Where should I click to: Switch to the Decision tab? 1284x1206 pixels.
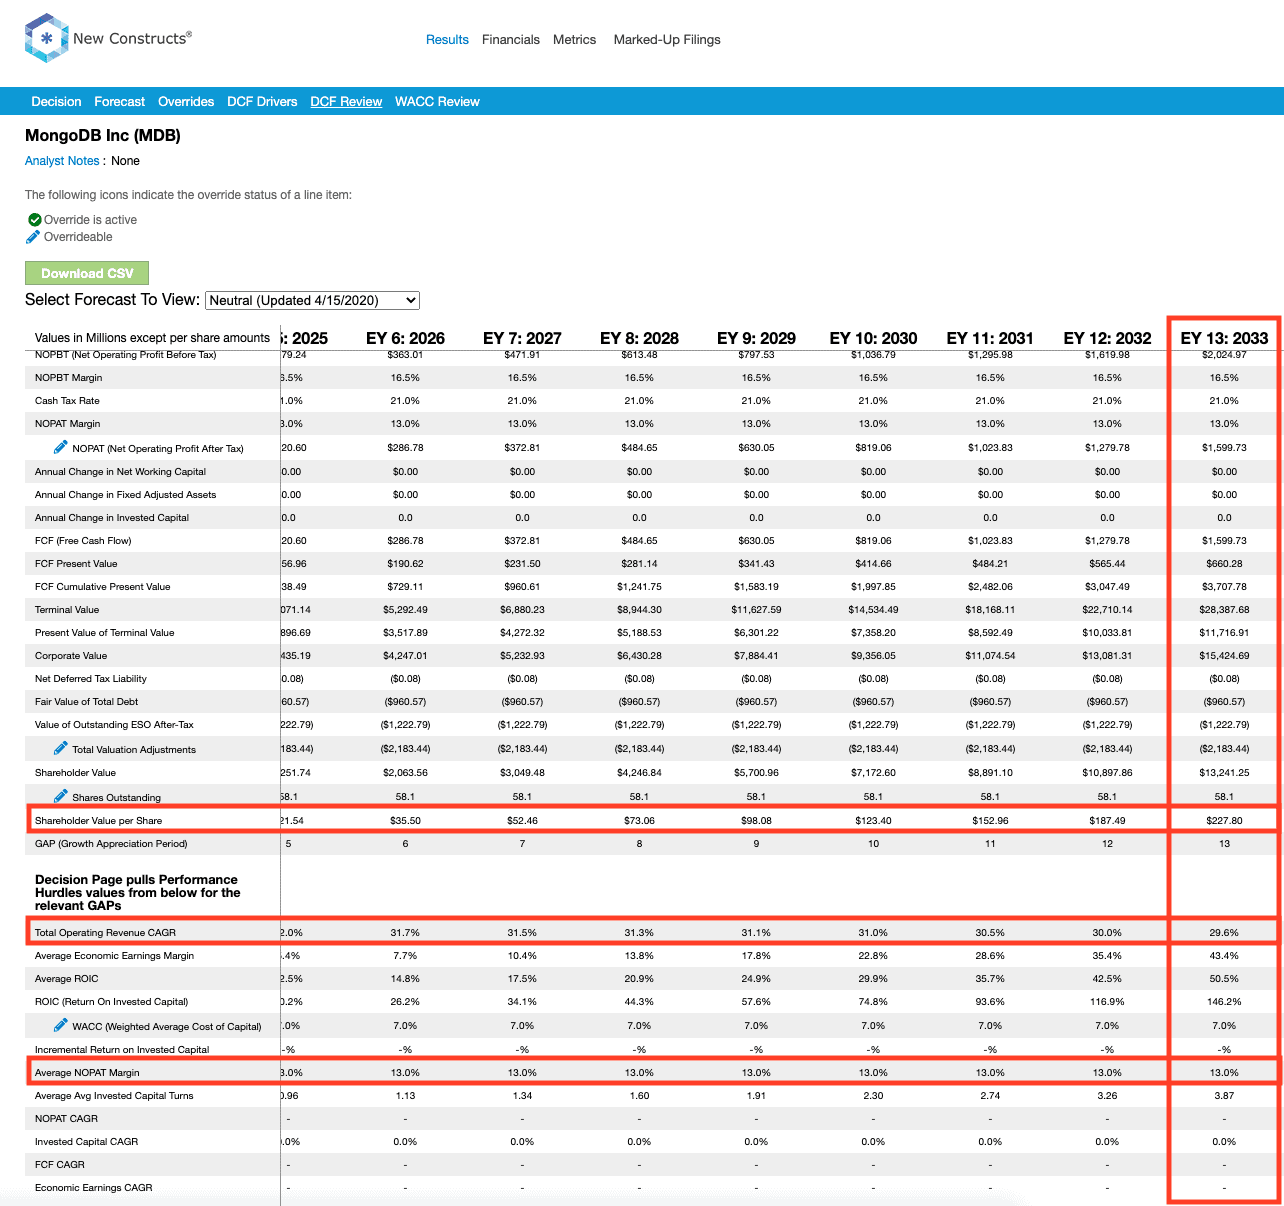[56, 102]
